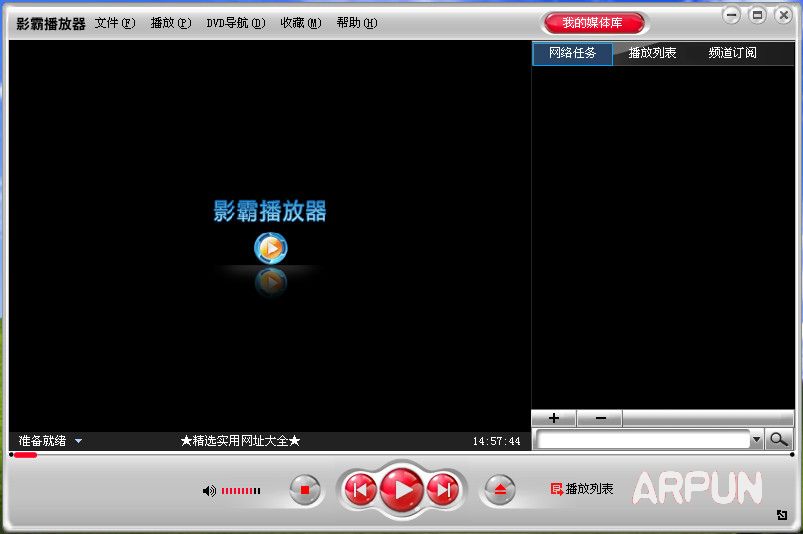Mute audio with the speaker icon

(x=209, y=491)
